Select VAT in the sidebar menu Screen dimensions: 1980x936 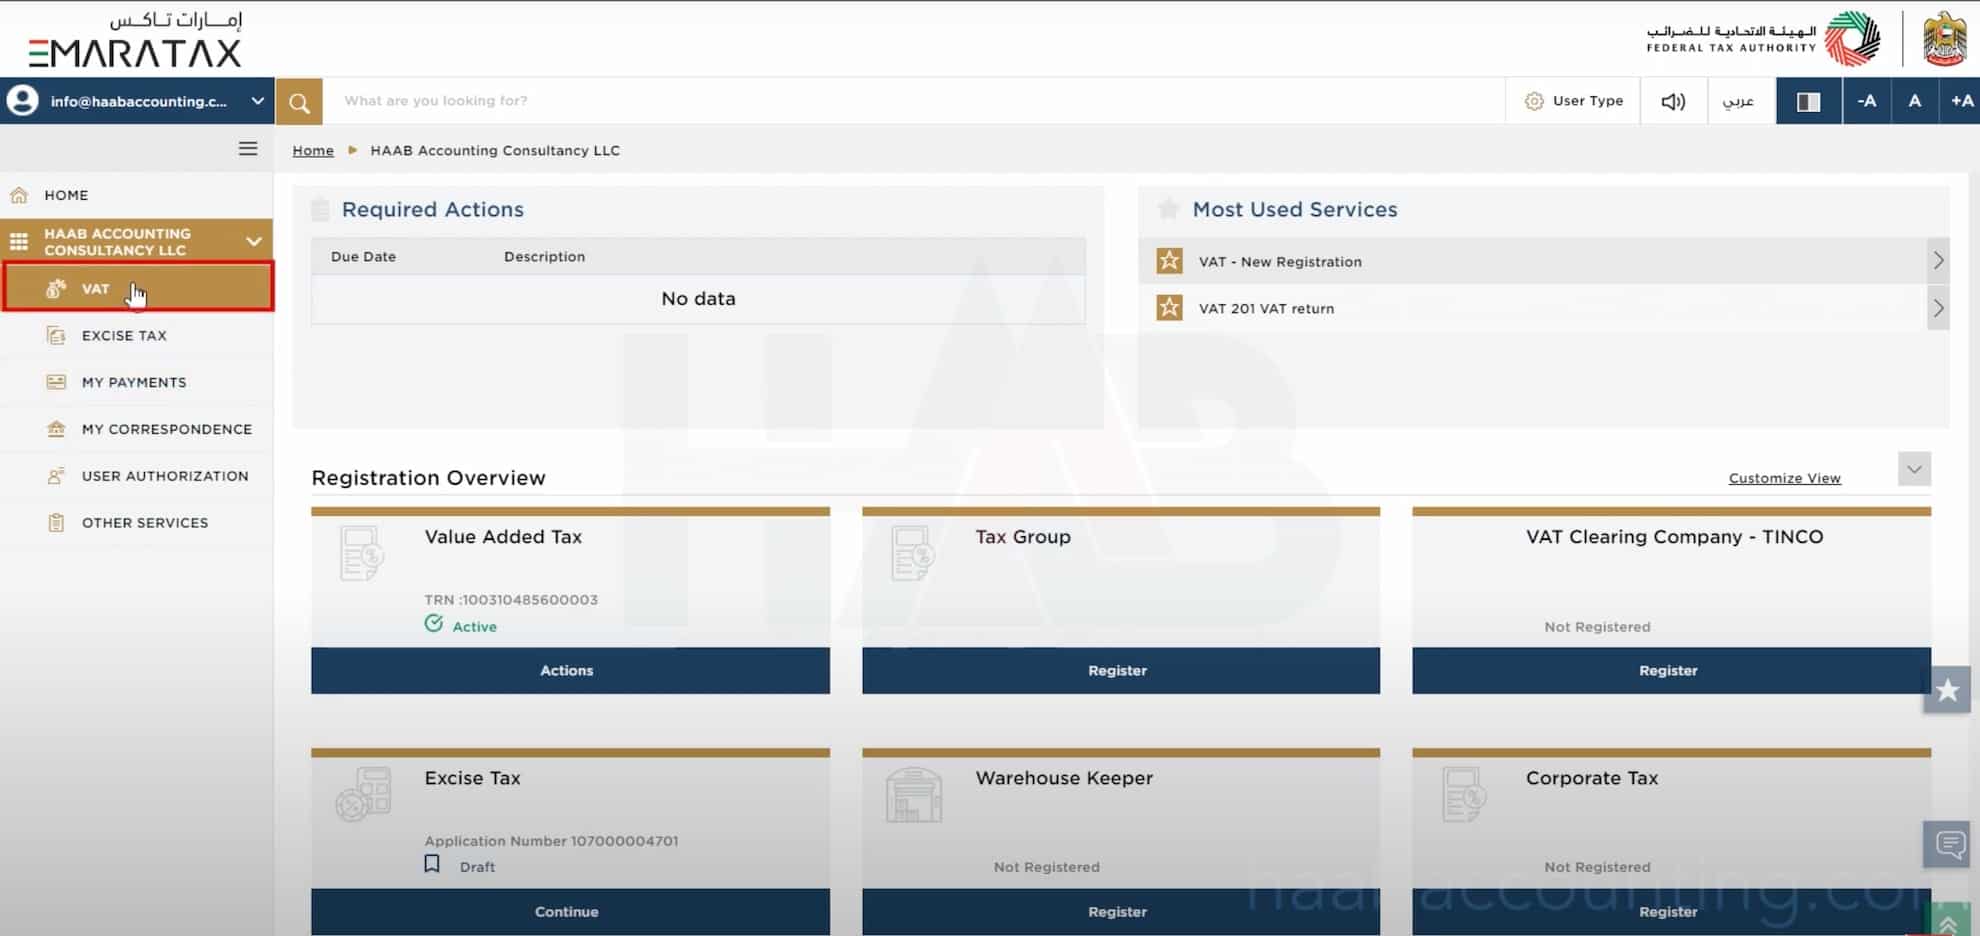pyautogui.click(x=95, y=289)
